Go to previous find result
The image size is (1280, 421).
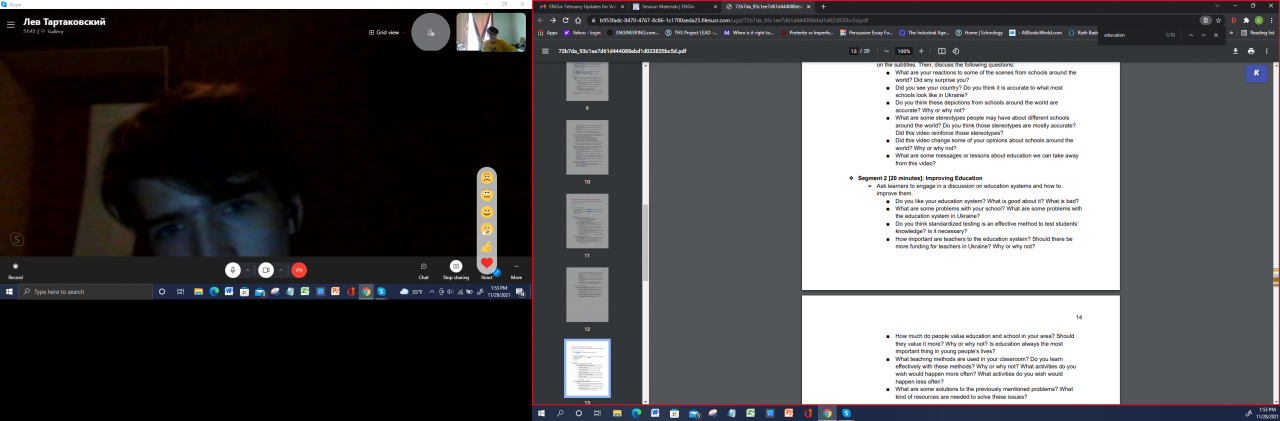pos(1190,35)
